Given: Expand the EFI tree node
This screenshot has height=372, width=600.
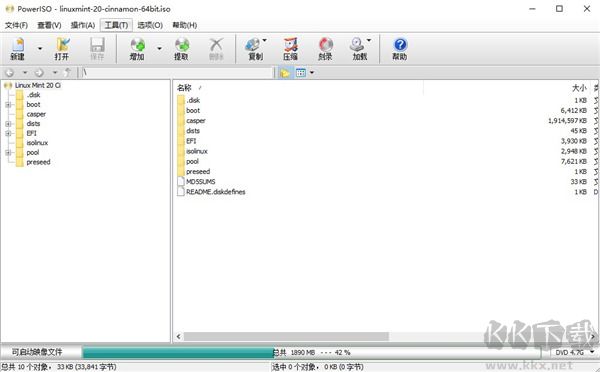Looking at the screenshot, I should pos(8,133).
